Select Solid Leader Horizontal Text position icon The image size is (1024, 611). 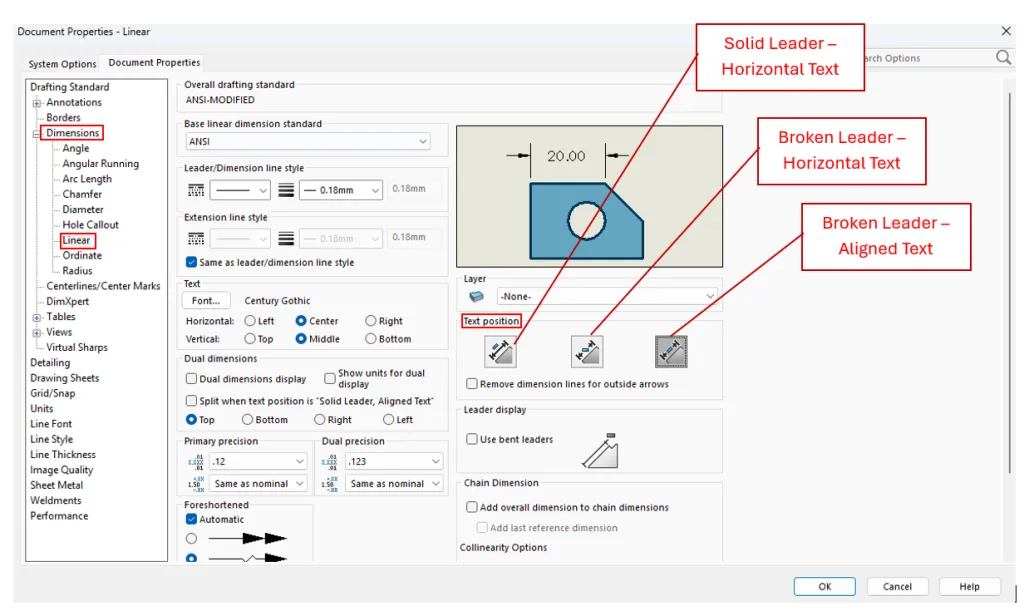[501, 352]
